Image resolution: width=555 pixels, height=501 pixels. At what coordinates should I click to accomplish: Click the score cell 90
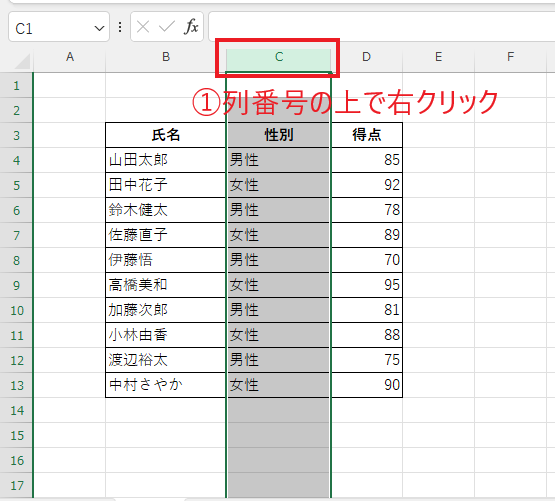coord(366,385)
